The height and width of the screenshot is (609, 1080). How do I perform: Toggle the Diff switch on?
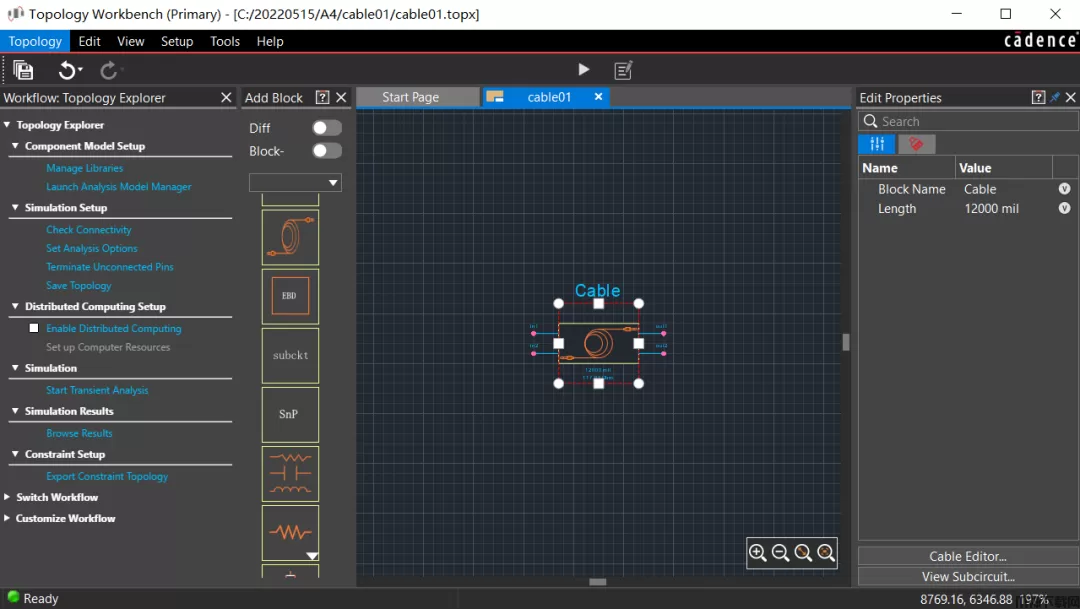(326, 128)
